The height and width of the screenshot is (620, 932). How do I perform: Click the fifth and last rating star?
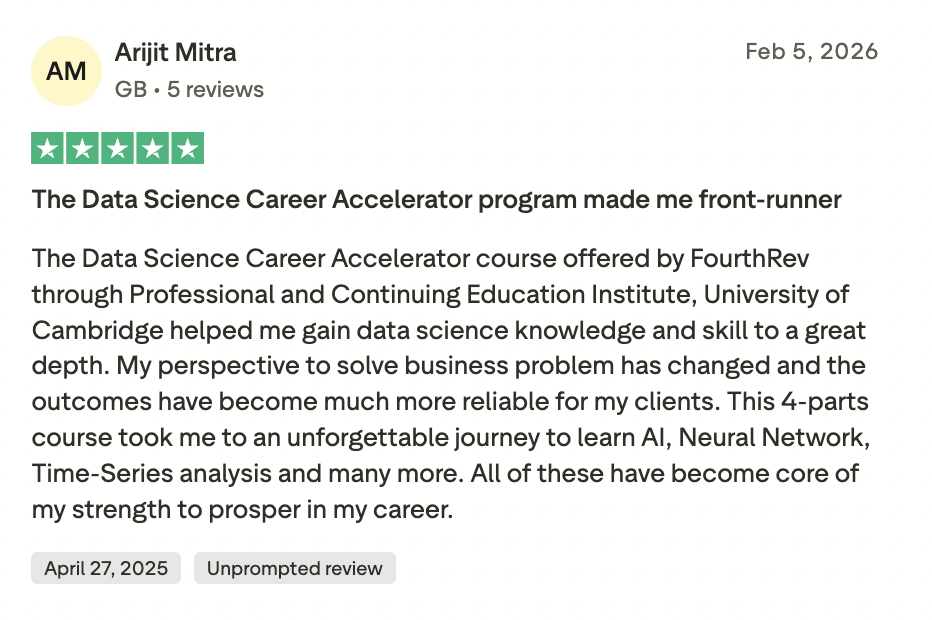(187, 148)
